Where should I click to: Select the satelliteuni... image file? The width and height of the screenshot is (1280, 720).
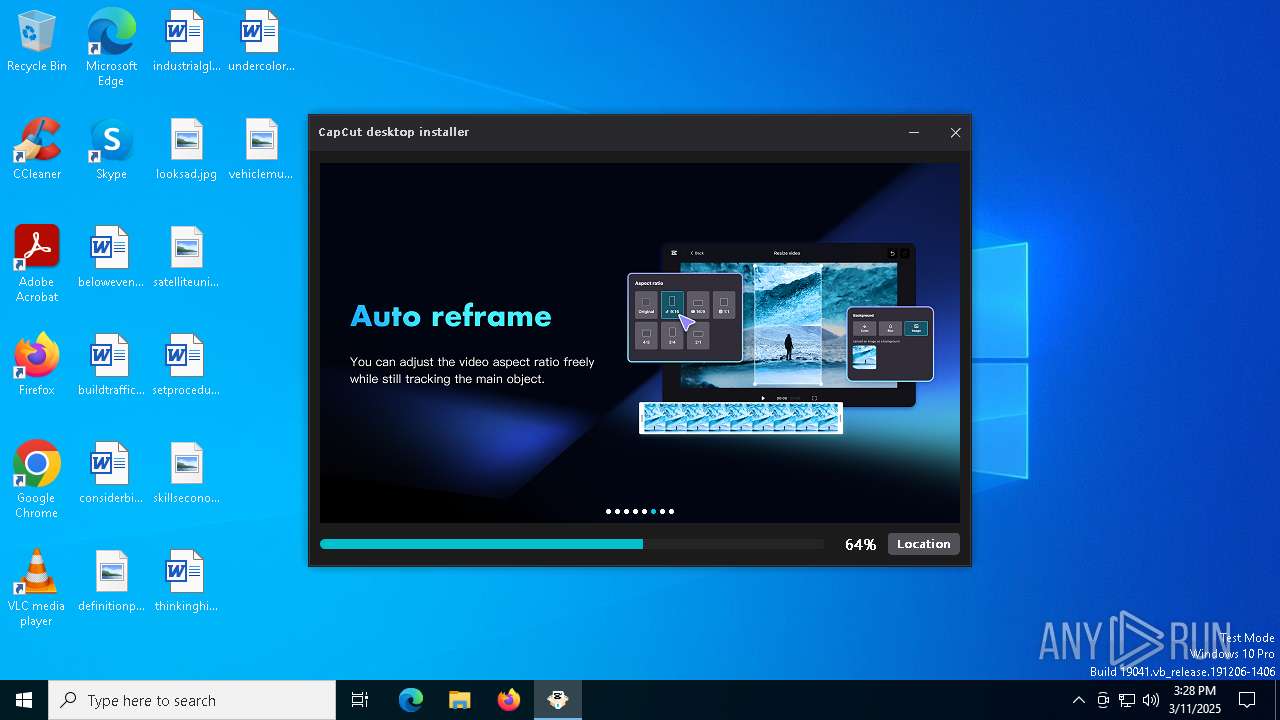point(186,257)
